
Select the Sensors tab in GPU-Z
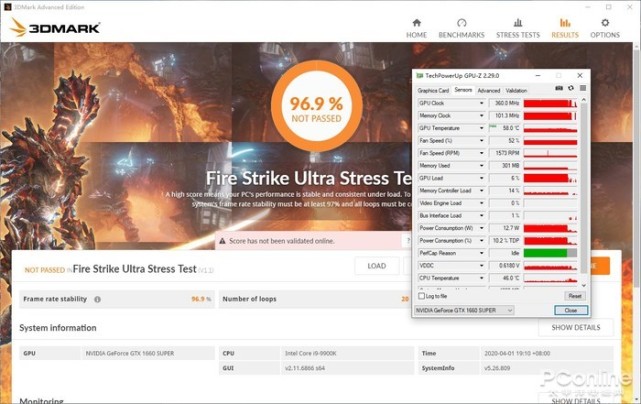click(463, 90)
